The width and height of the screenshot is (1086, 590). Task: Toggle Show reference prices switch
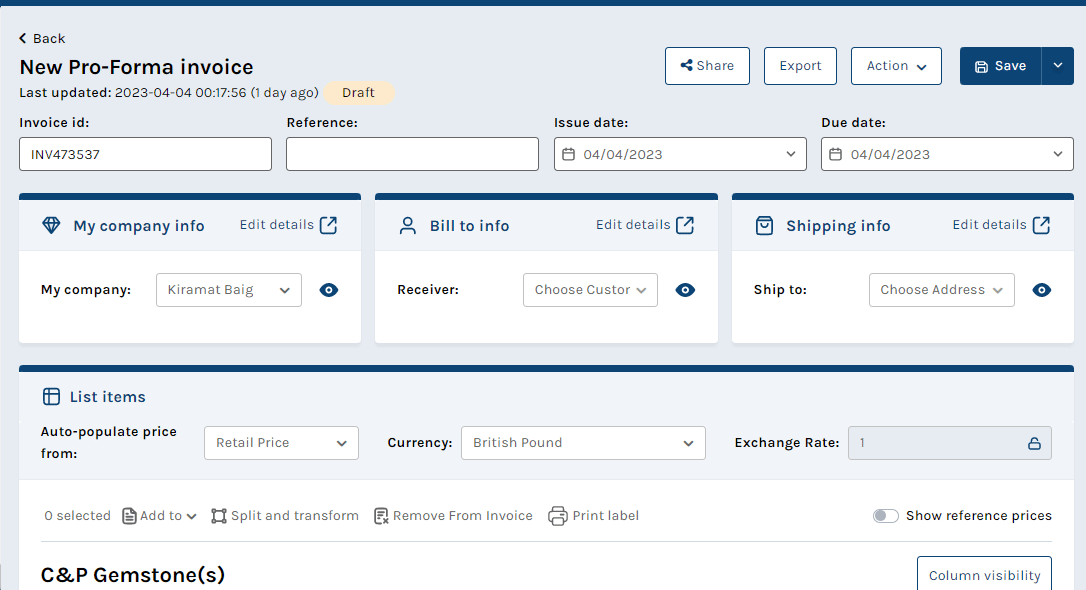885,516
